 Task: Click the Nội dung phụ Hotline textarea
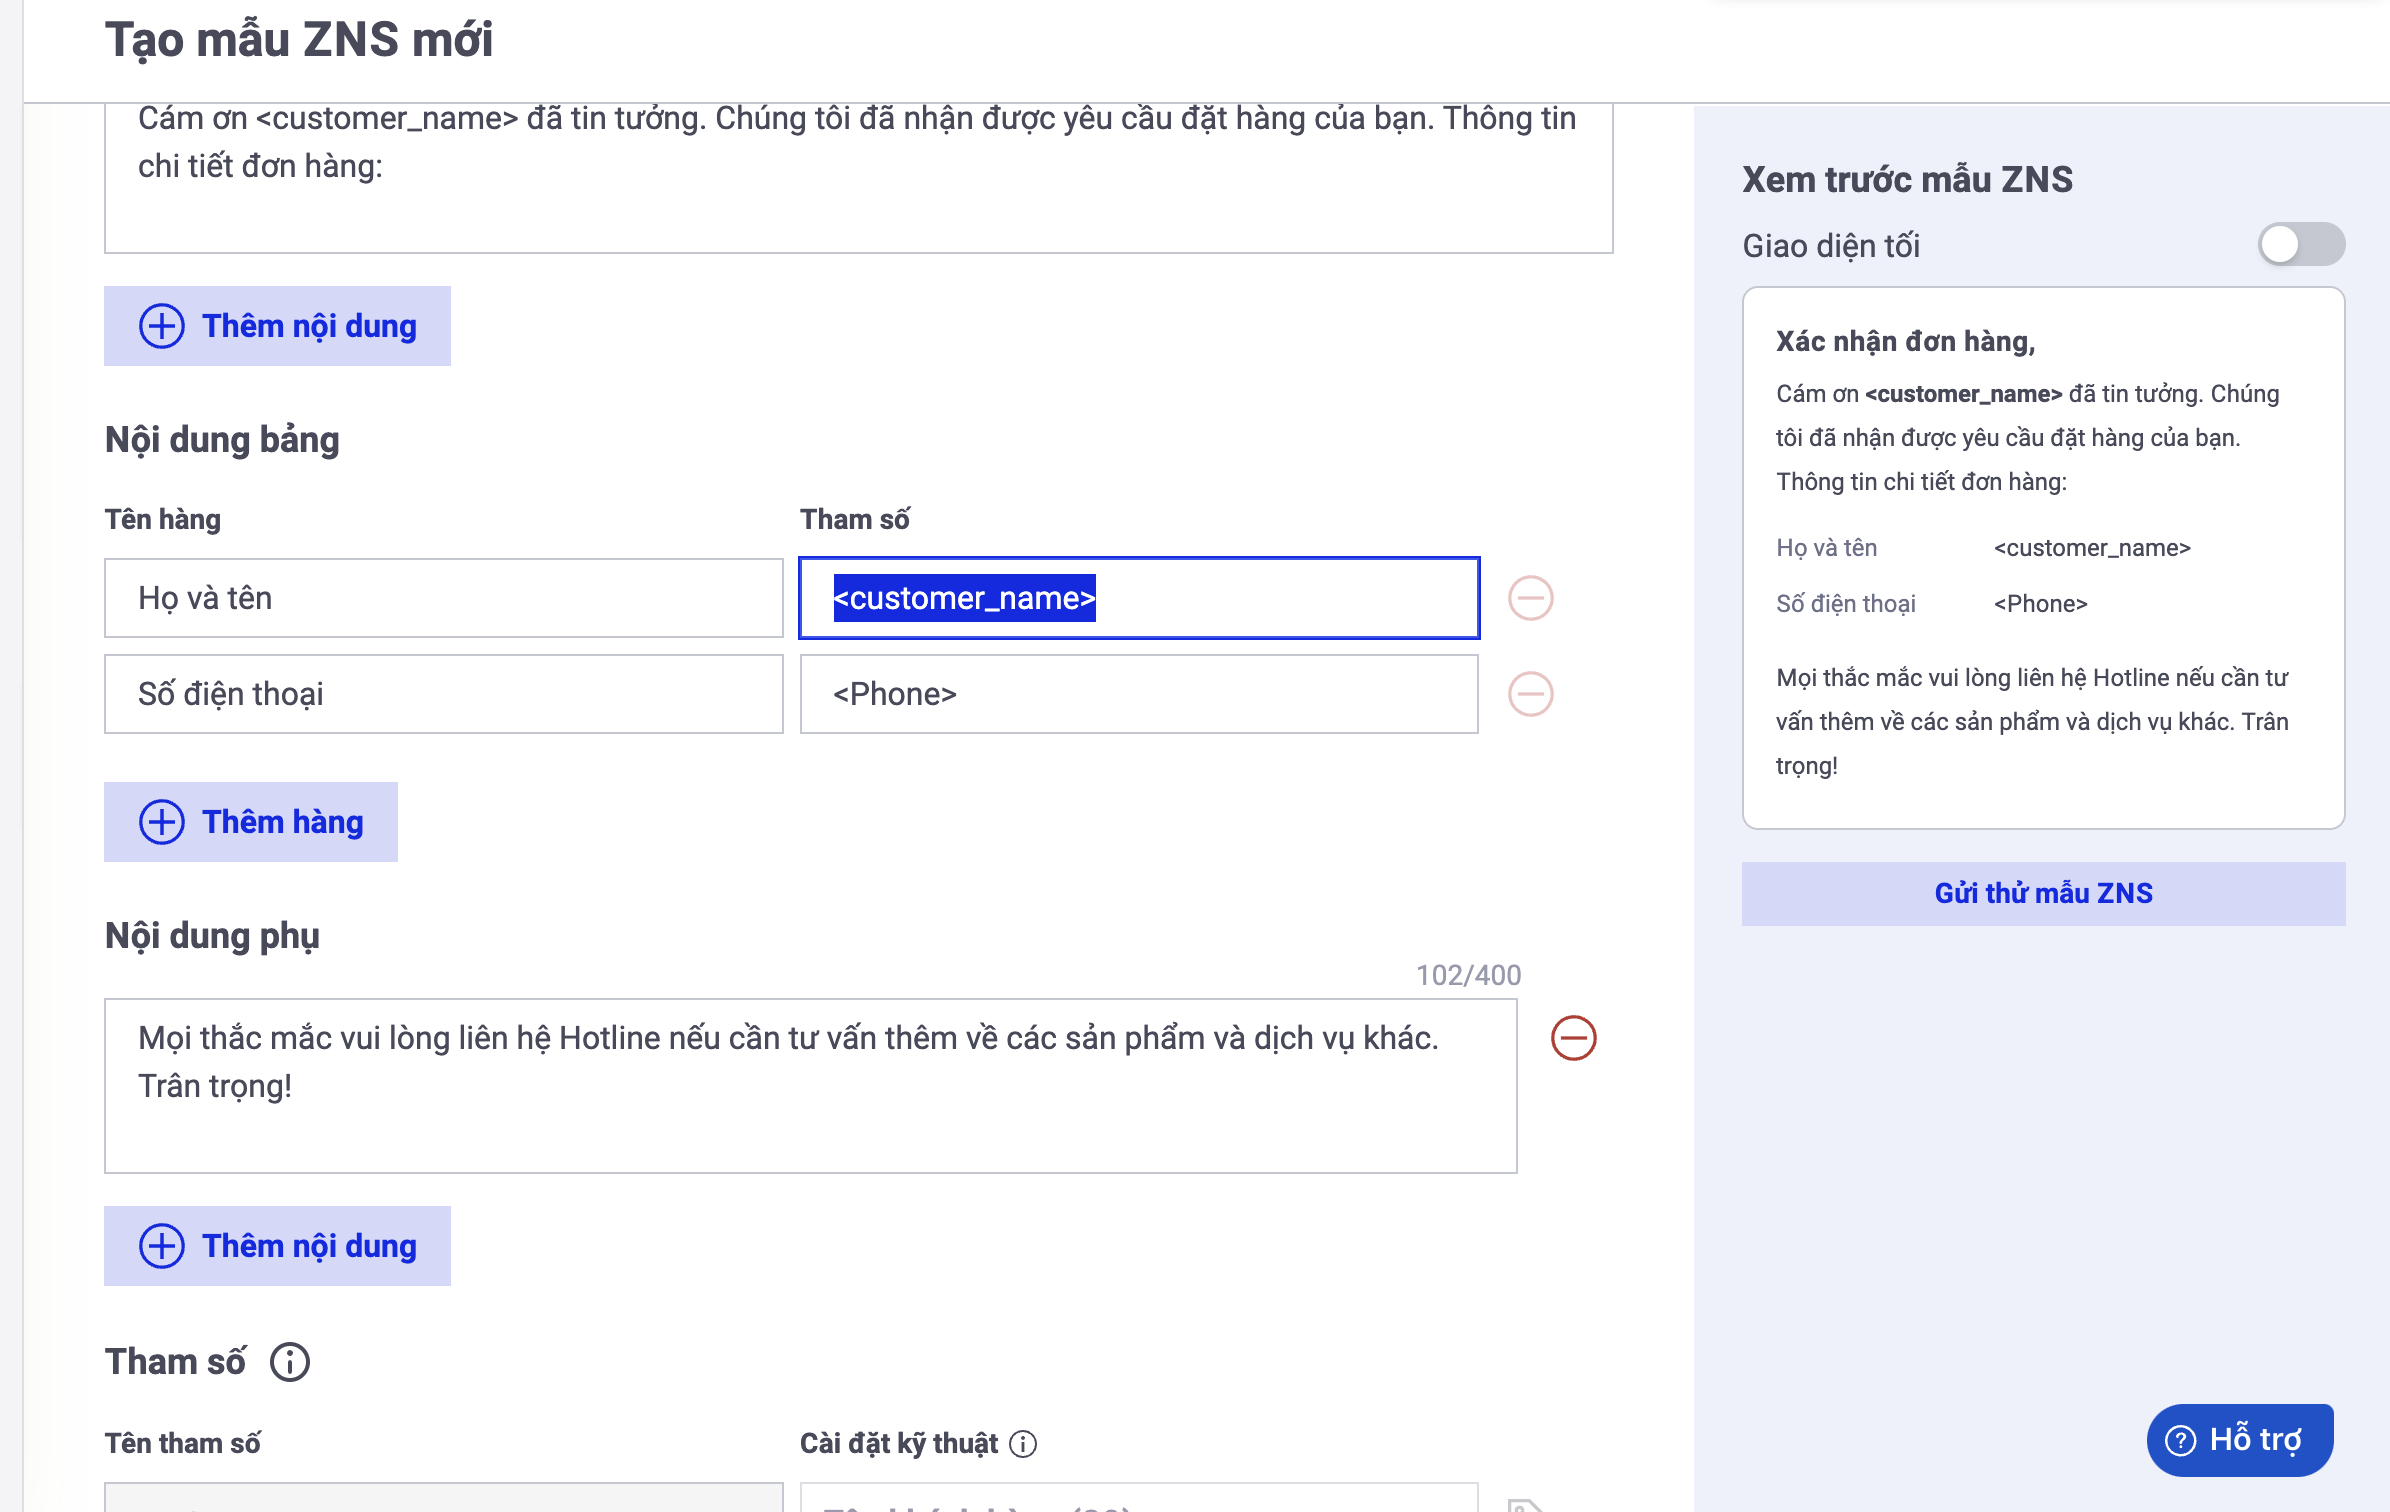[810, 1085]
